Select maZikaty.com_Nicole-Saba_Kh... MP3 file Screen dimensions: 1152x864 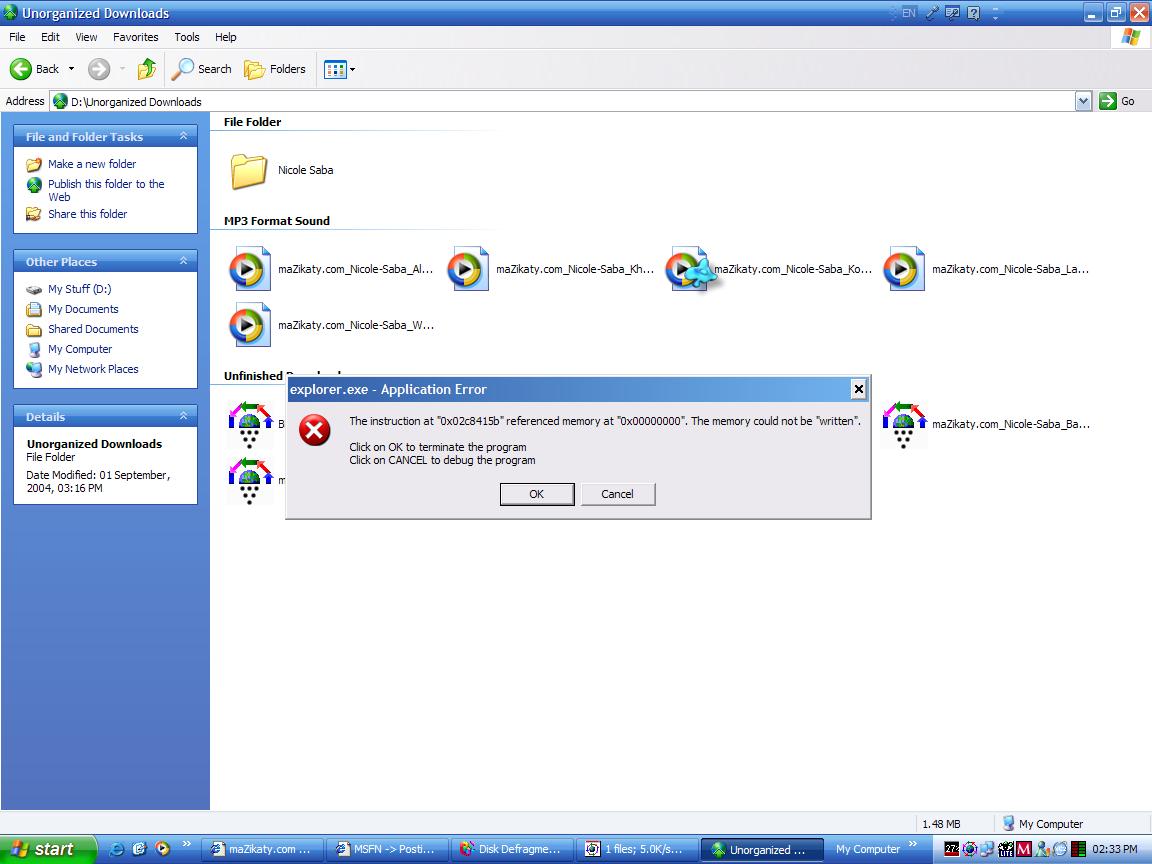[x=550, y=269]
